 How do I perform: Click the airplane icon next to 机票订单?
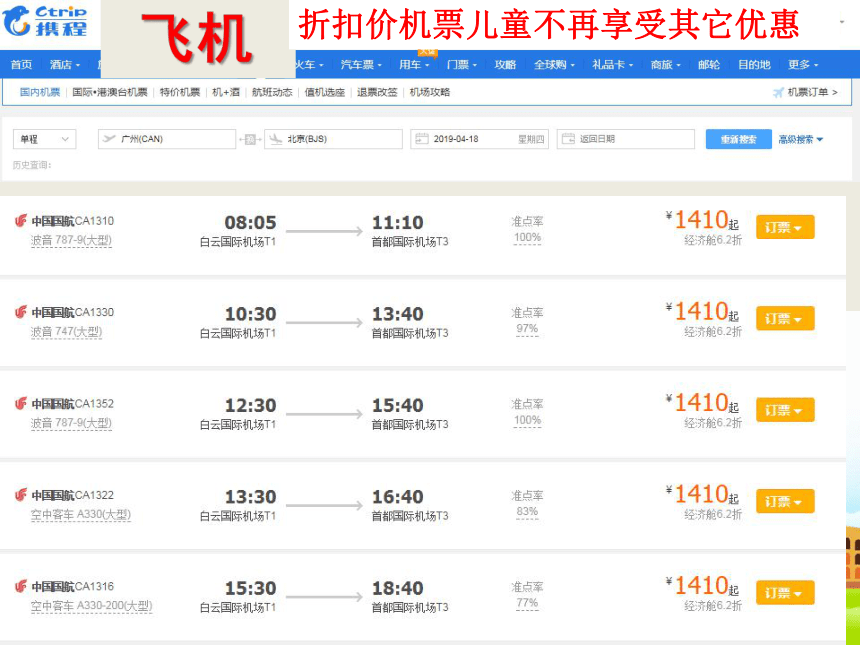point(778,93)
